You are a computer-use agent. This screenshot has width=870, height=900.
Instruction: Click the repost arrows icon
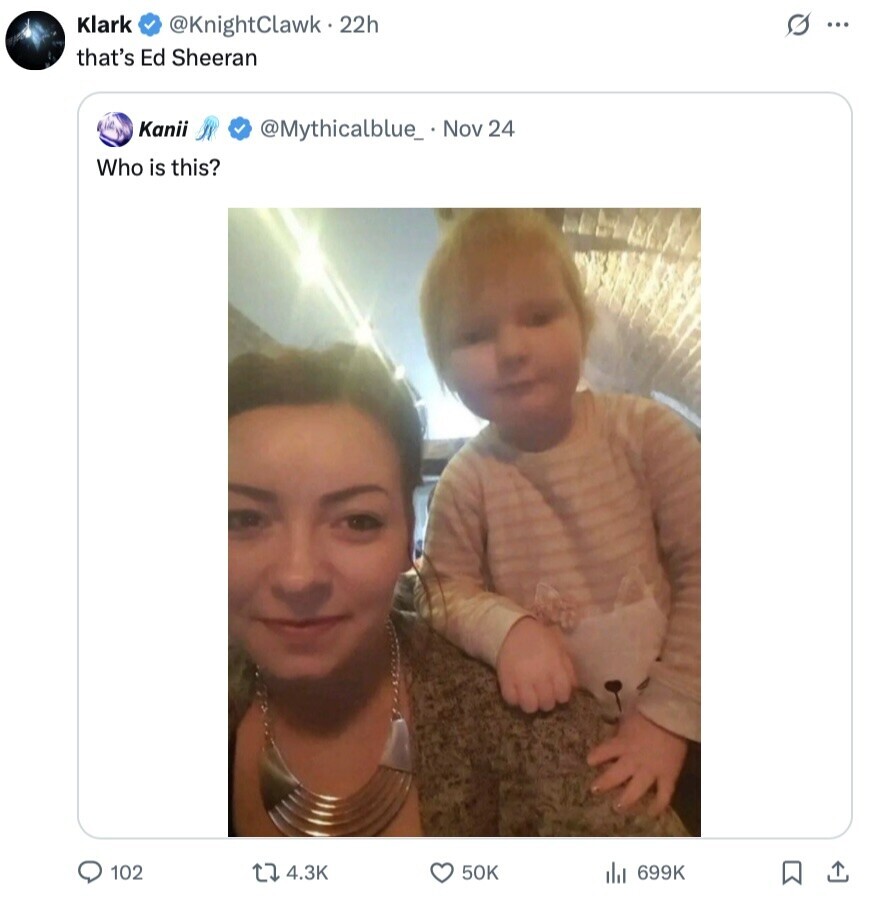click(268, 872)
